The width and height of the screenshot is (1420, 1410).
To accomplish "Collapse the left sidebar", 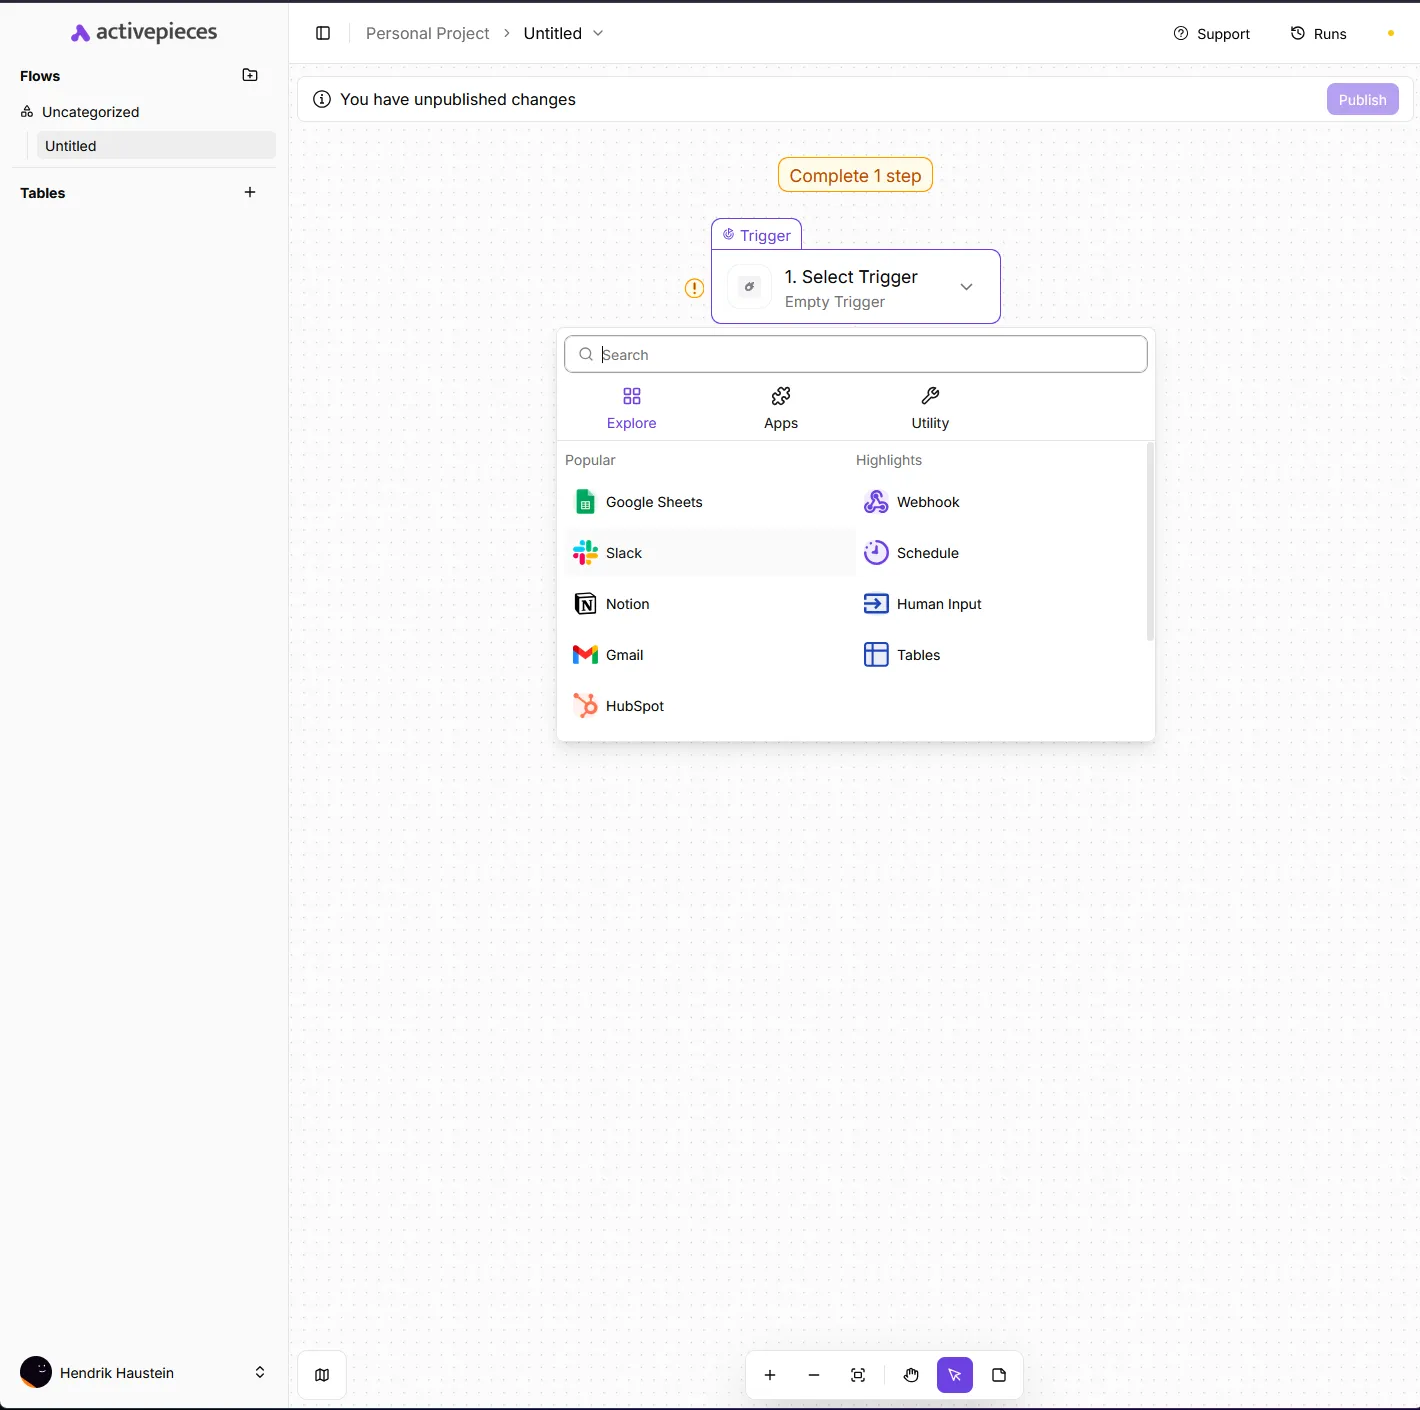I will (322, 33).
